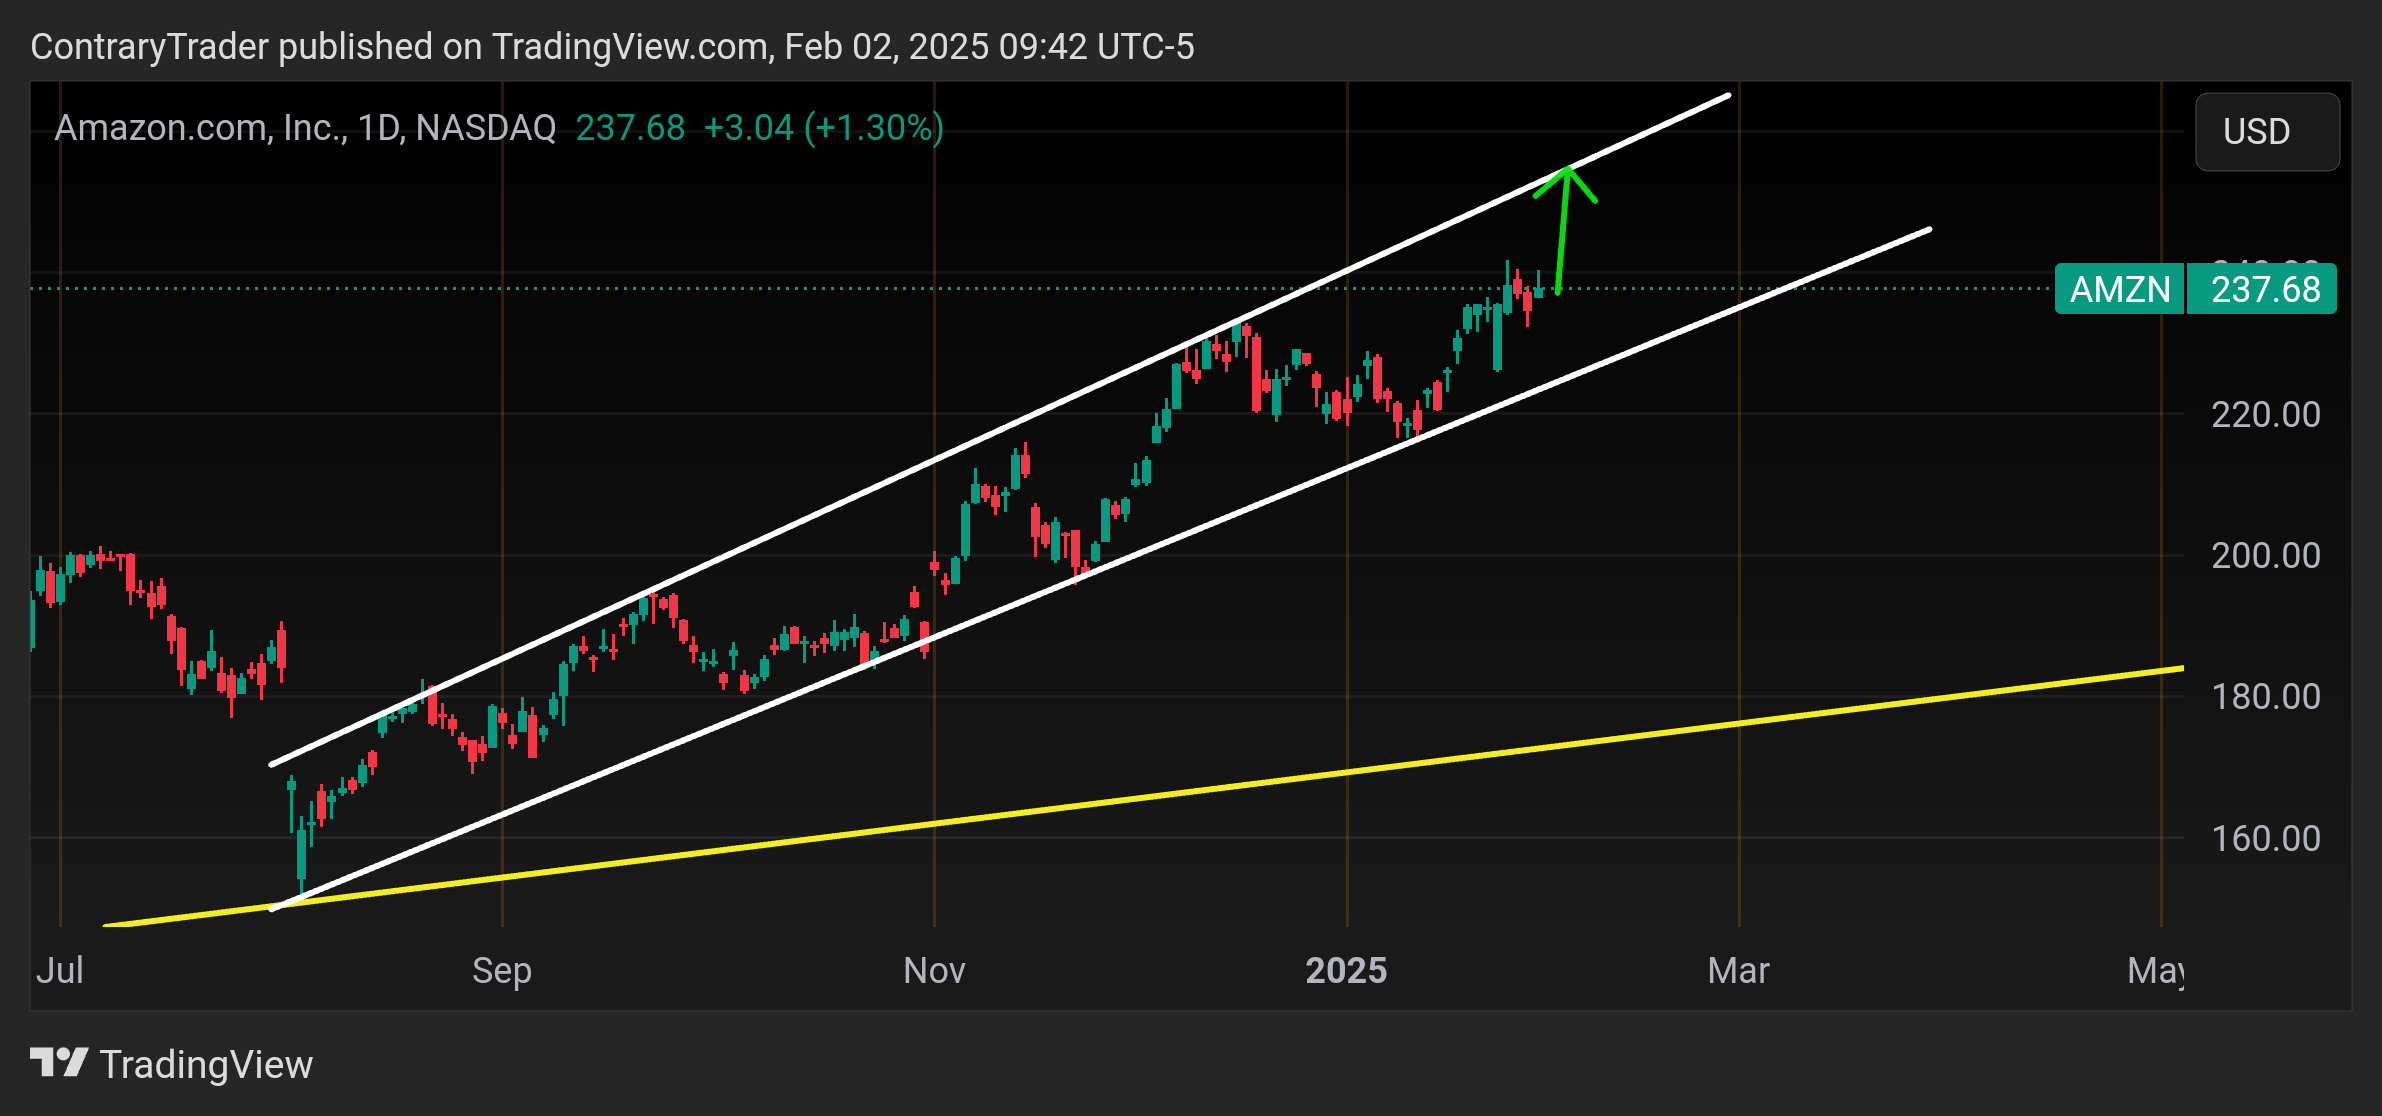Click the Jul time axis label
The image size is (2382, 1116).
[60, 970]
